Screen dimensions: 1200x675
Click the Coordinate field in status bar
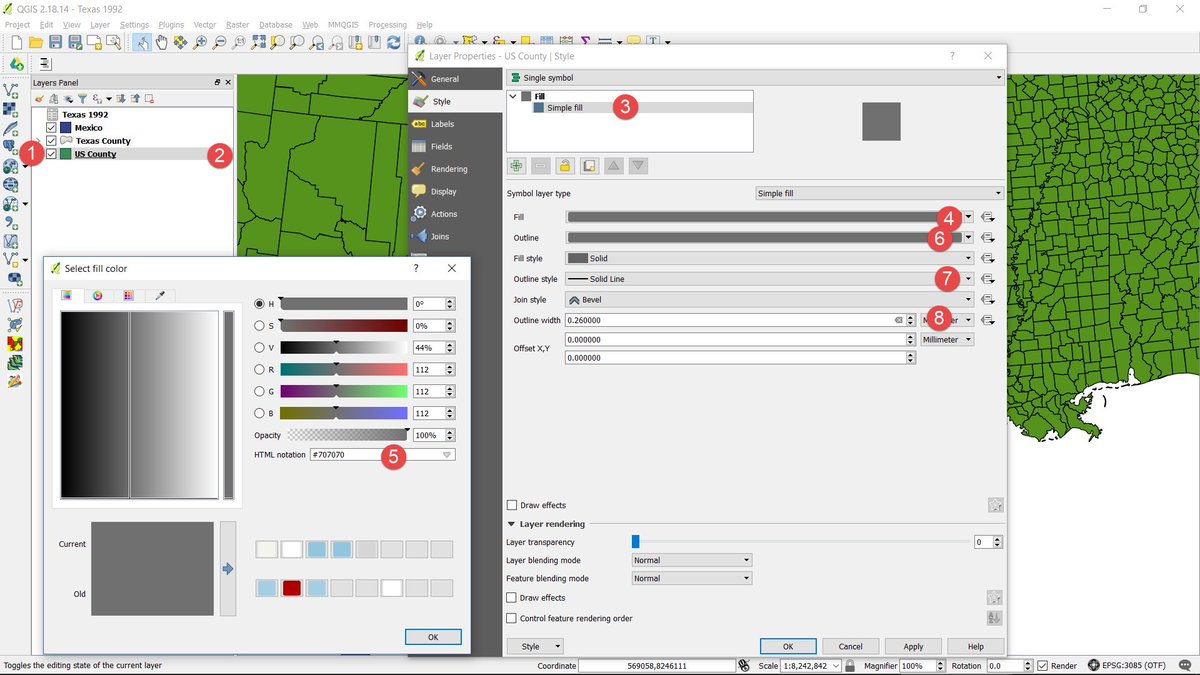(656, 665)
